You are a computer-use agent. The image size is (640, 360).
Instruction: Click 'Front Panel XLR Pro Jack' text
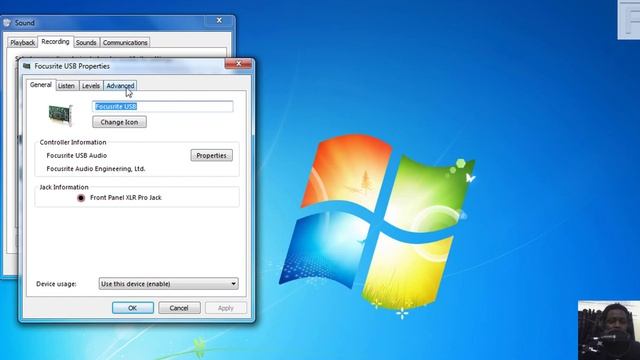[x=126, y=198]
